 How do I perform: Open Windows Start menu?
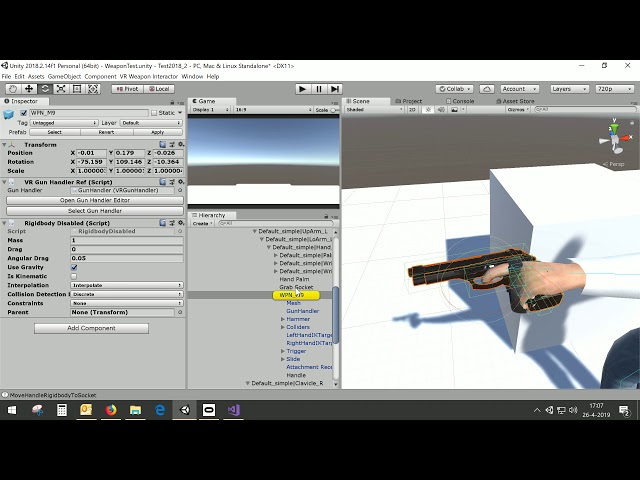pyautogui.click(x=12, y=410)
